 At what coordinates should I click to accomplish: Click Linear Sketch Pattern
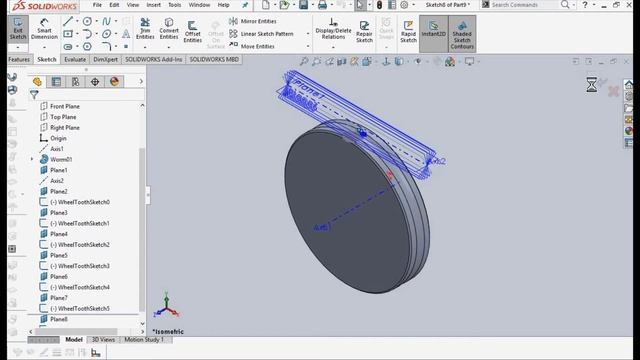click(x=262, y=33)
